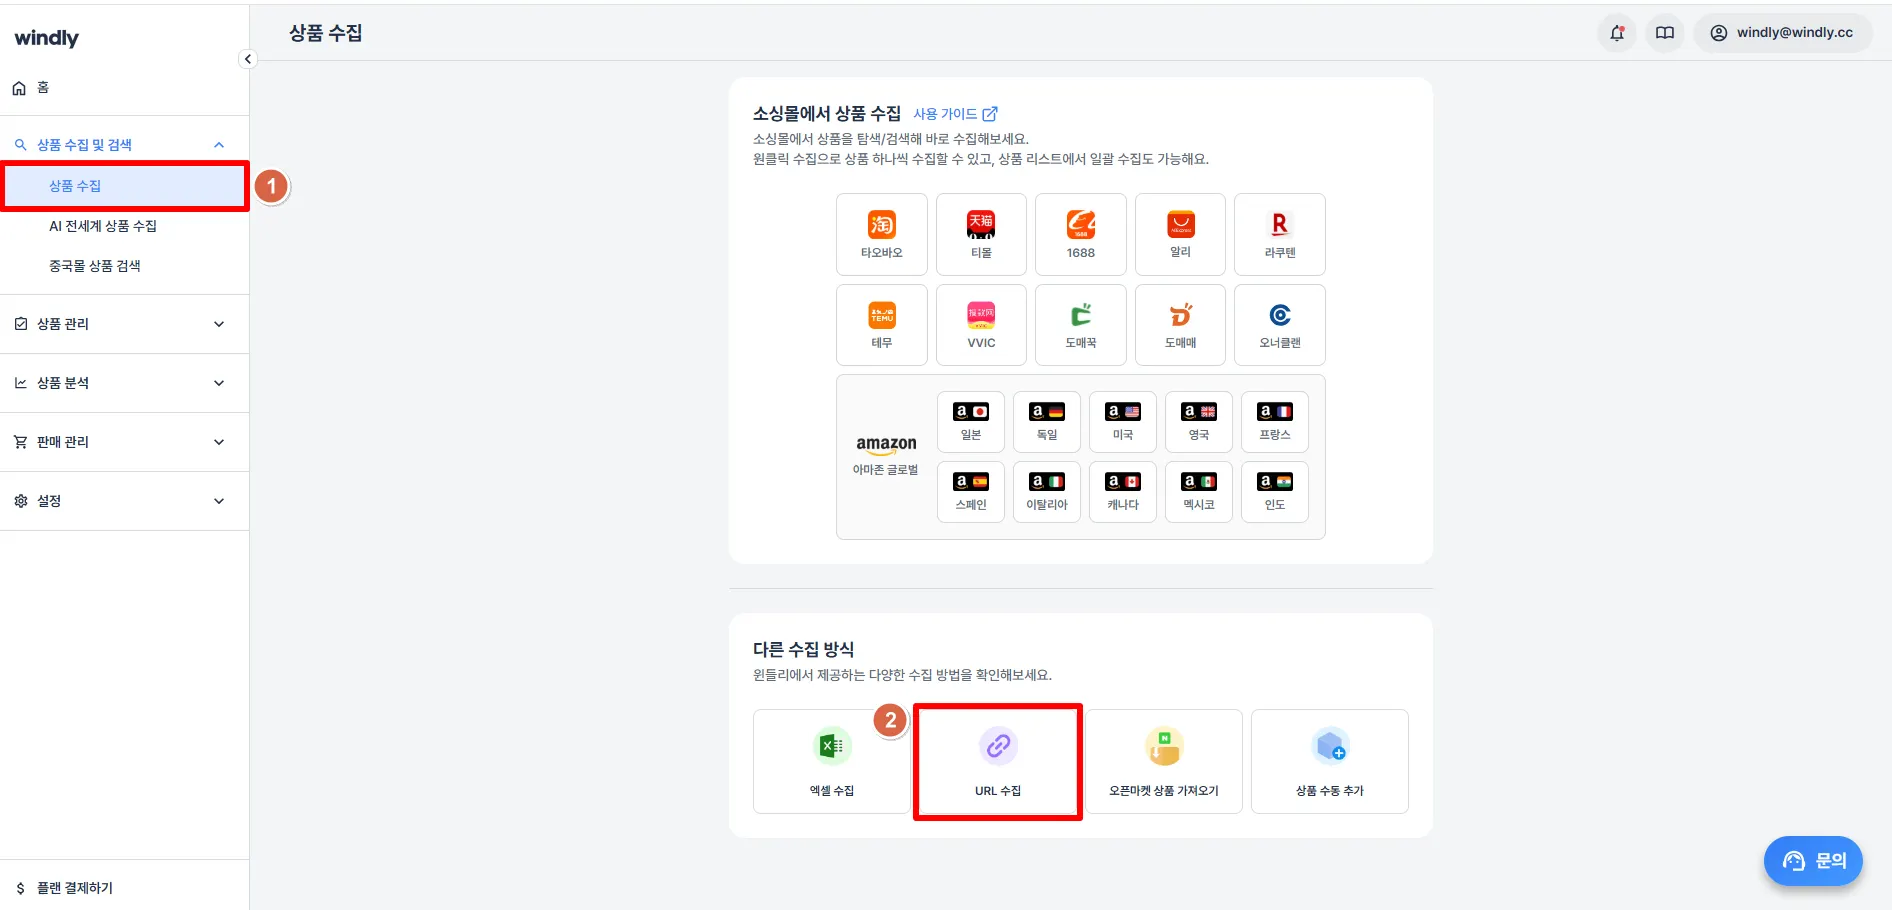Open the Tmall sourcing mall
This screenshot has height=910, width=1892.
981,234
